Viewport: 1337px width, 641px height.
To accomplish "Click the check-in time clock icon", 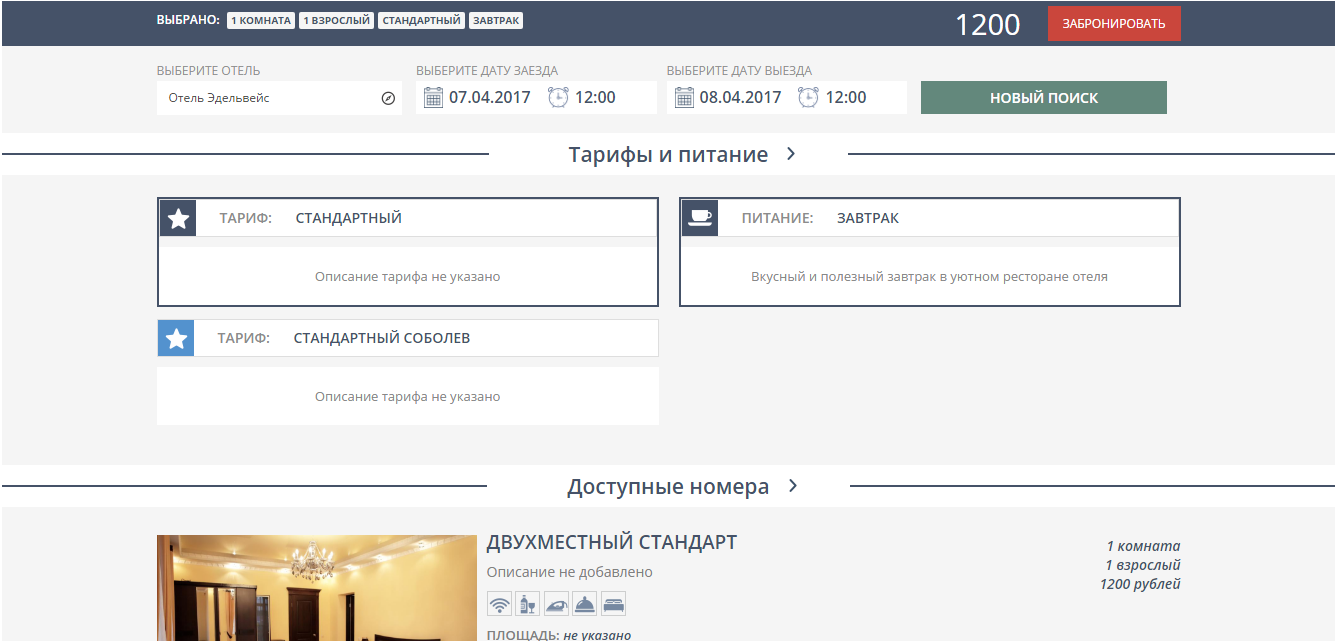I will (558, 98).
